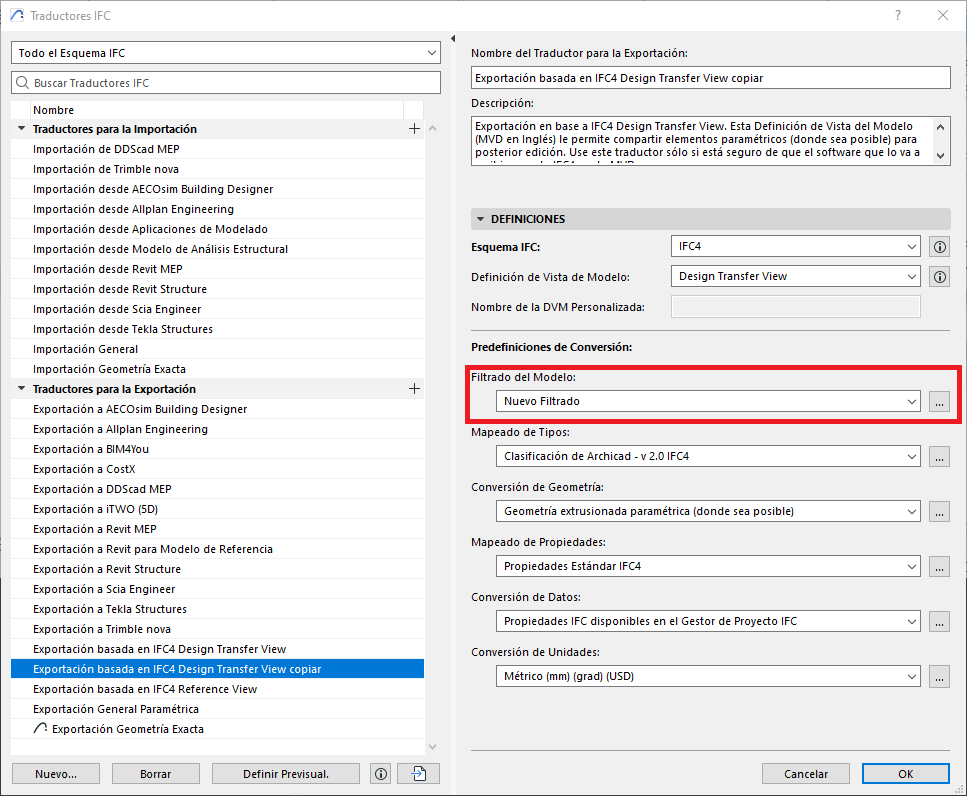Open Mapeado de Tipos ellipsis options
Image resolution: width=967 pixels, height=796 pixels.
coord(939,456)
